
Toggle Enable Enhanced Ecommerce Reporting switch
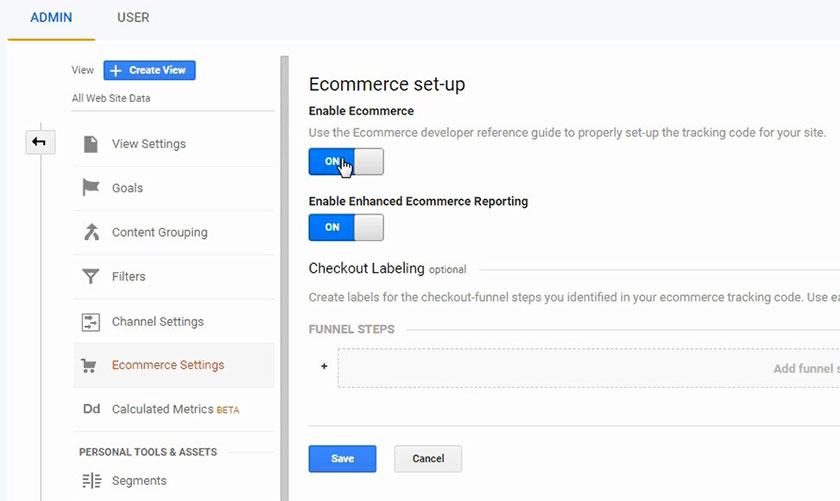coord(346,227)
